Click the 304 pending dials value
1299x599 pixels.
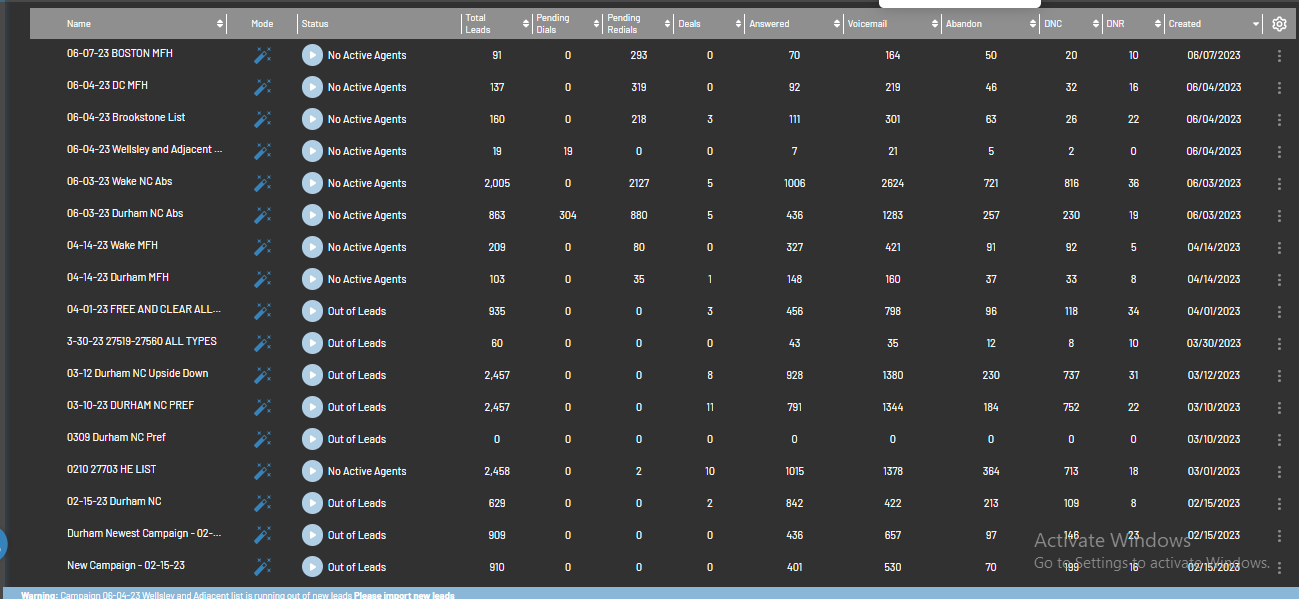click(x=568, y=215)
